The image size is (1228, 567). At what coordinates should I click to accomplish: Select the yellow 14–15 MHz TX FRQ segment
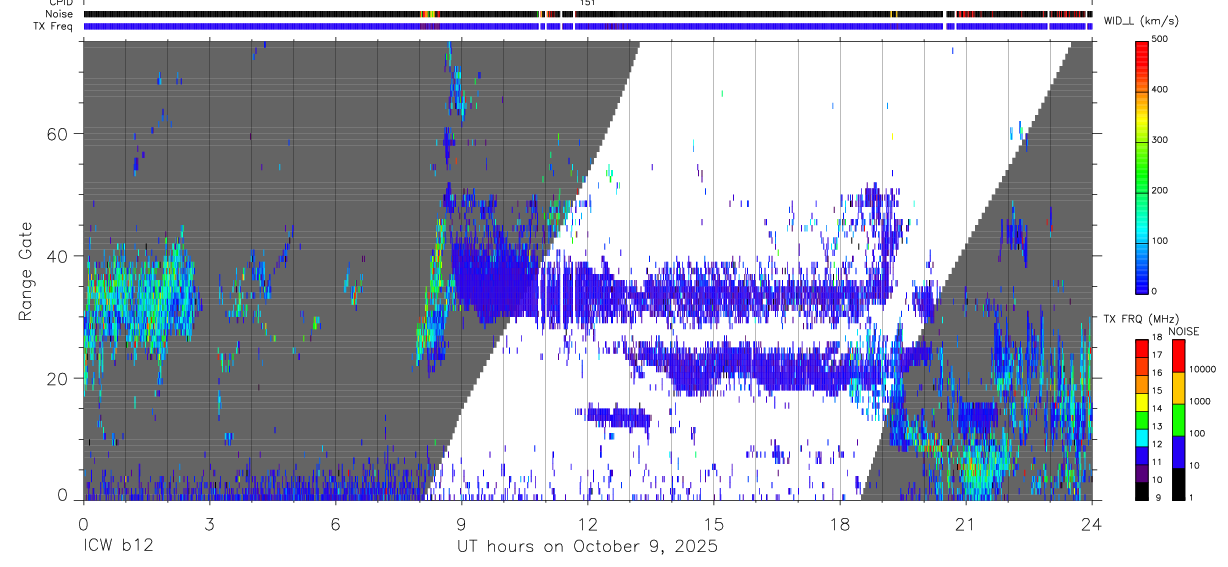pos(1142,400)
